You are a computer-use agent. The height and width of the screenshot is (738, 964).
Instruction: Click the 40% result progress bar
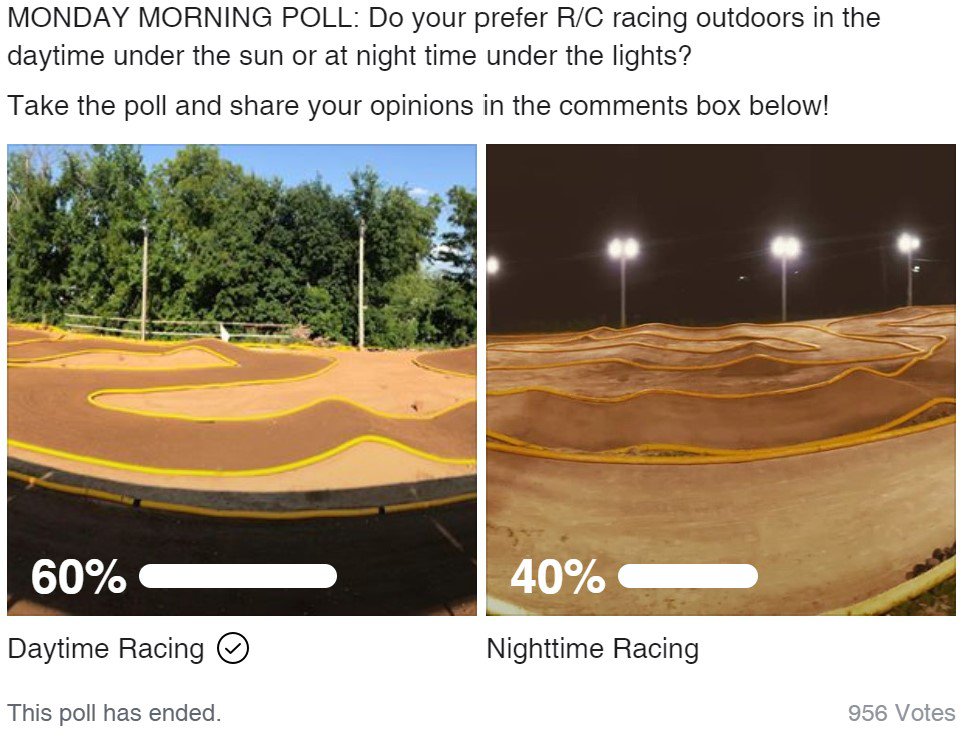pyautogui.click(x=688, y=576)
